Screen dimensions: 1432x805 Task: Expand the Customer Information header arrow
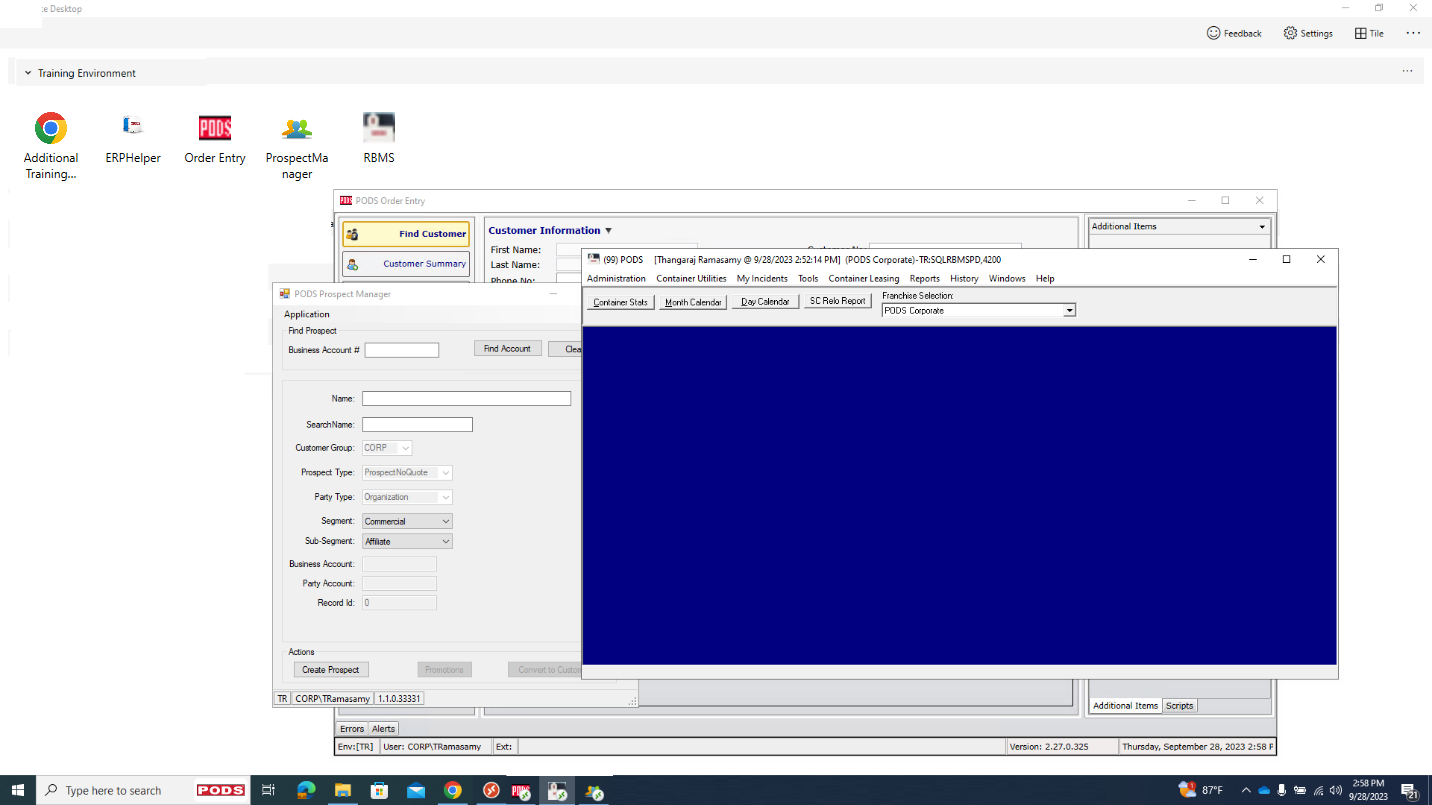[608, 231]
